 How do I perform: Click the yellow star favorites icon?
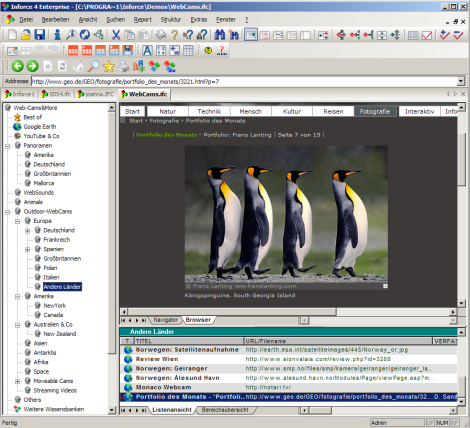109,66
